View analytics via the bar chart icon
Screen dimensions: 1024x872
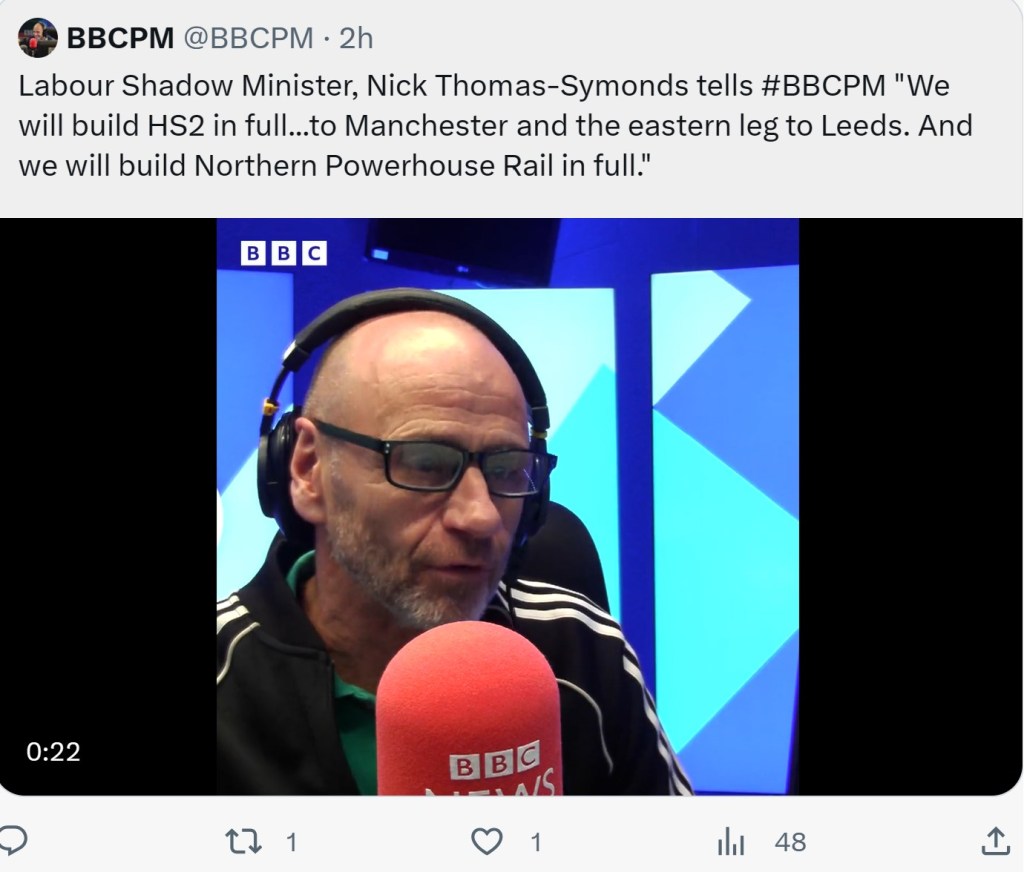[x=731, y=841]
